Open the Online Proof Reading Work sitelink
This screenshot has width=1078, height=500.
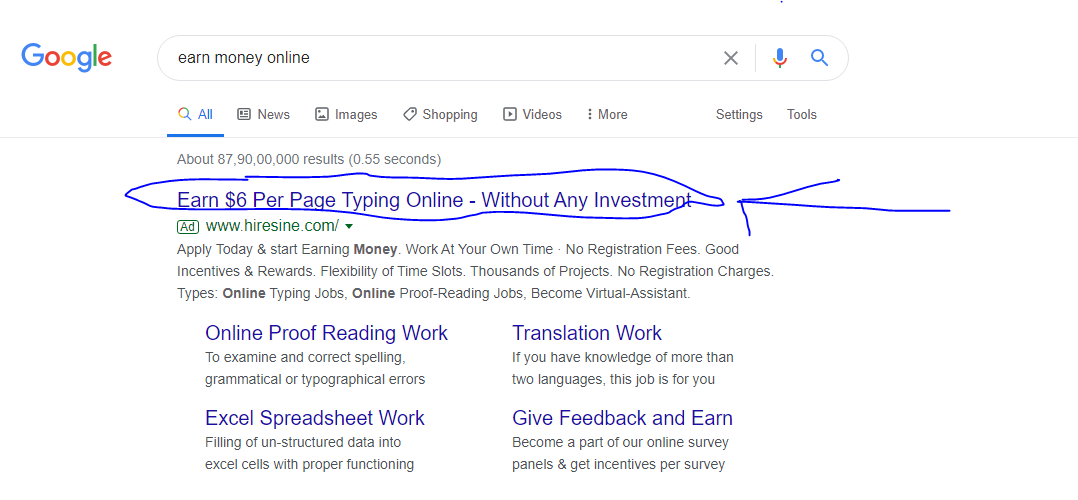(327, 333)
